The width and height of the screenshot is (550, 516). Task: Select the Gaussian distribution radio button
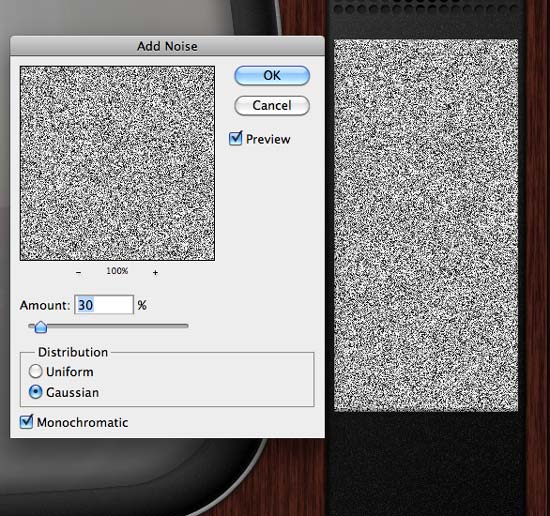click(x=35, y=392)
